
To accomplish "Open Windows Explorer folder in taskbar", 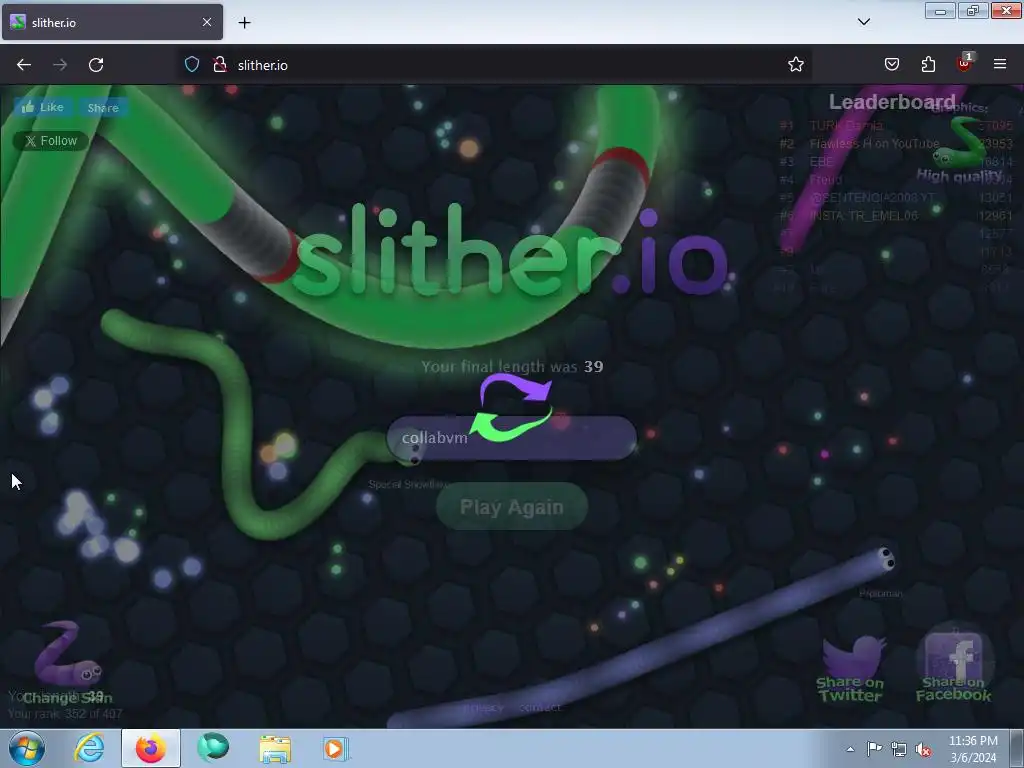I will 275,748.
